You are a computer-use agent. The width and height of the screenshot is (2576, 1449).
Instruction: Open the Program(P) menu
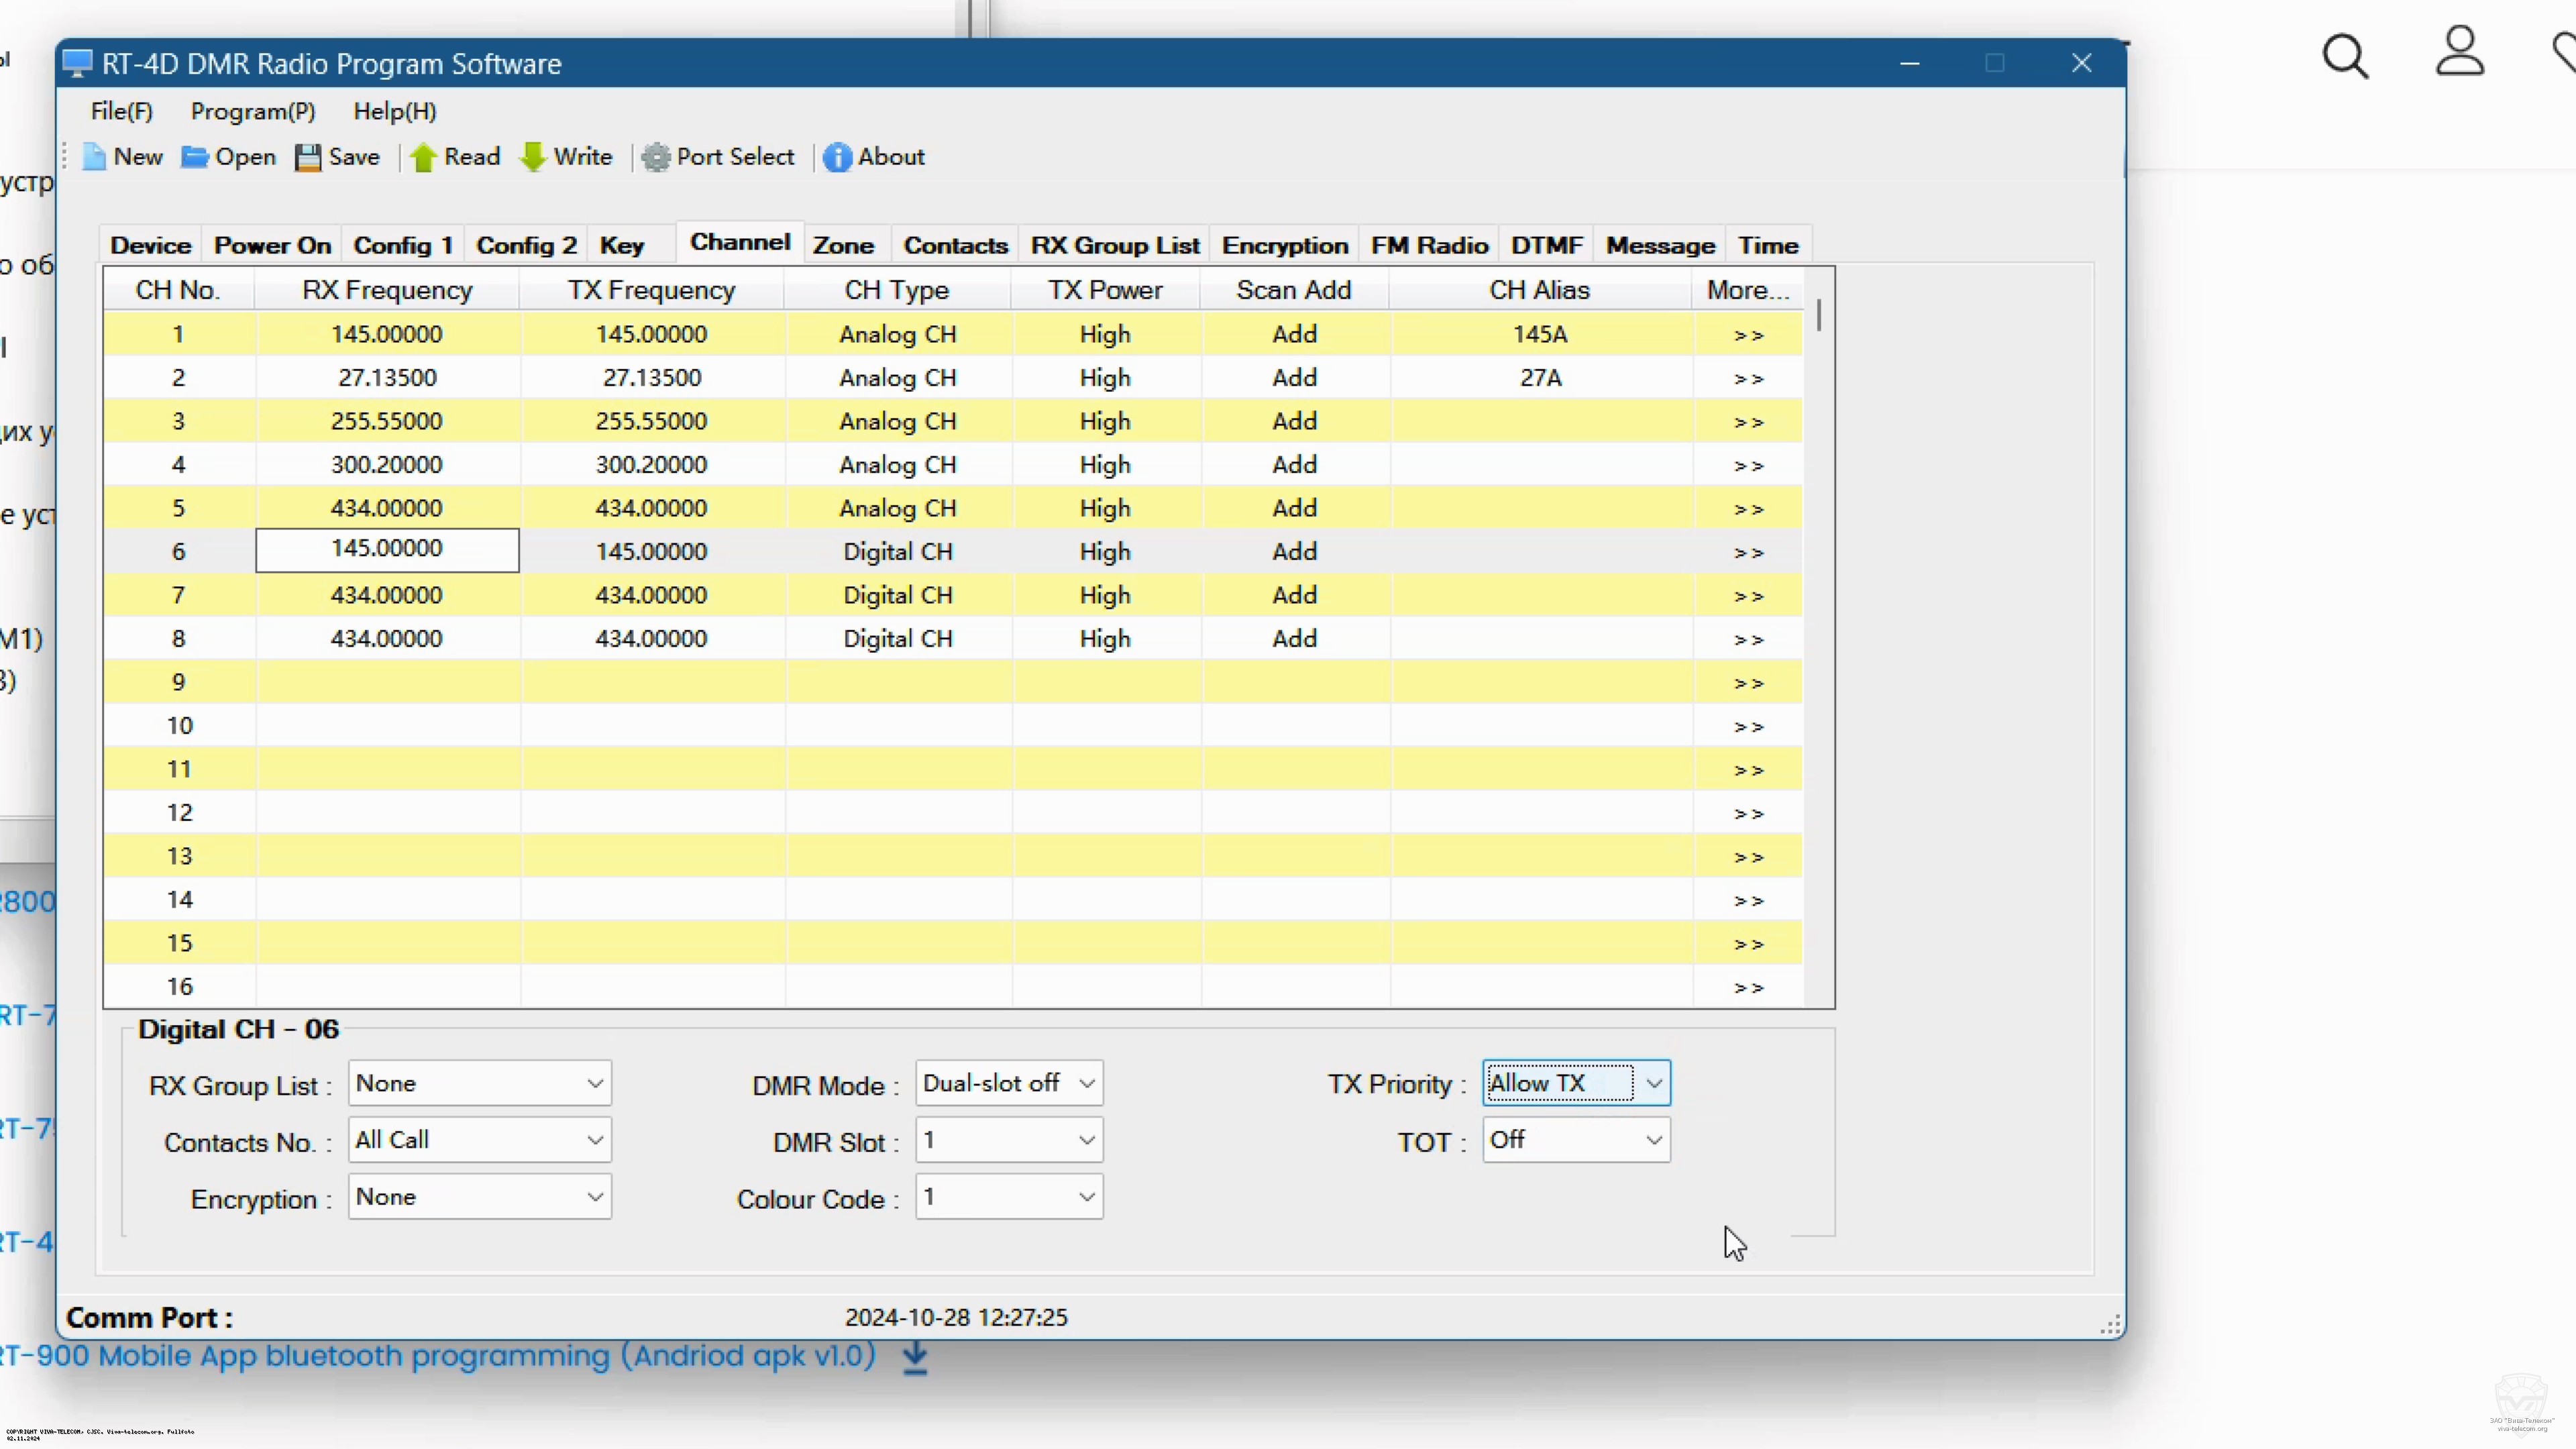[253, 111]
